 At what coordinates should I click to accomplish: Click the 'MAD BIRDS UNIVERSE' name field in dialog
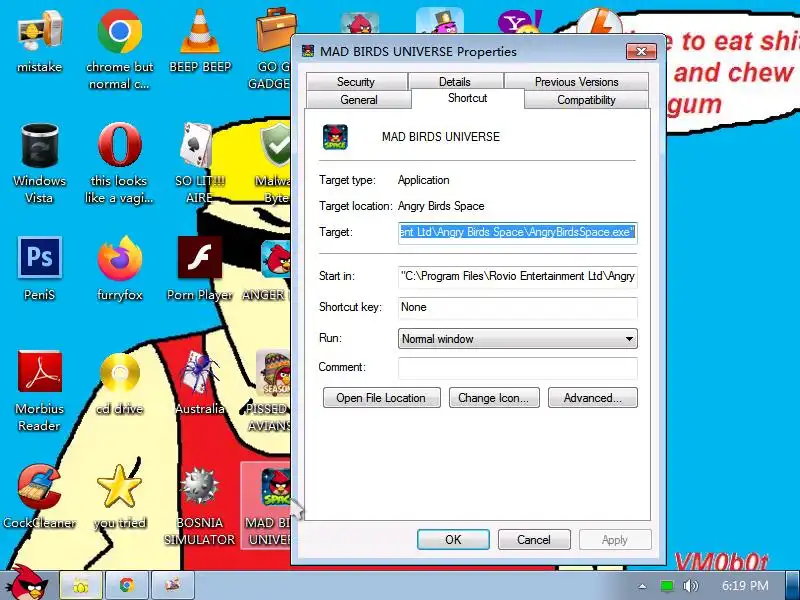441,137
